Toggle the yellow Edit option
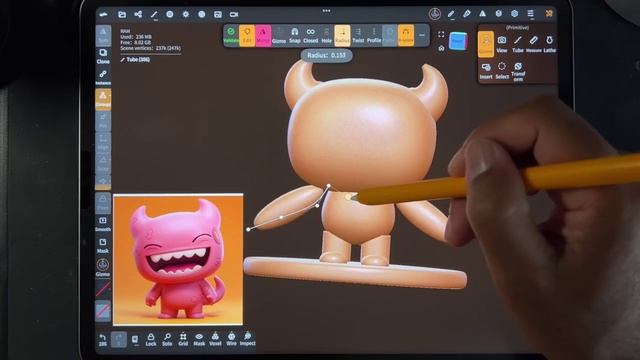The width and height of the screenshot is (640, 360). tap(247, 36)
